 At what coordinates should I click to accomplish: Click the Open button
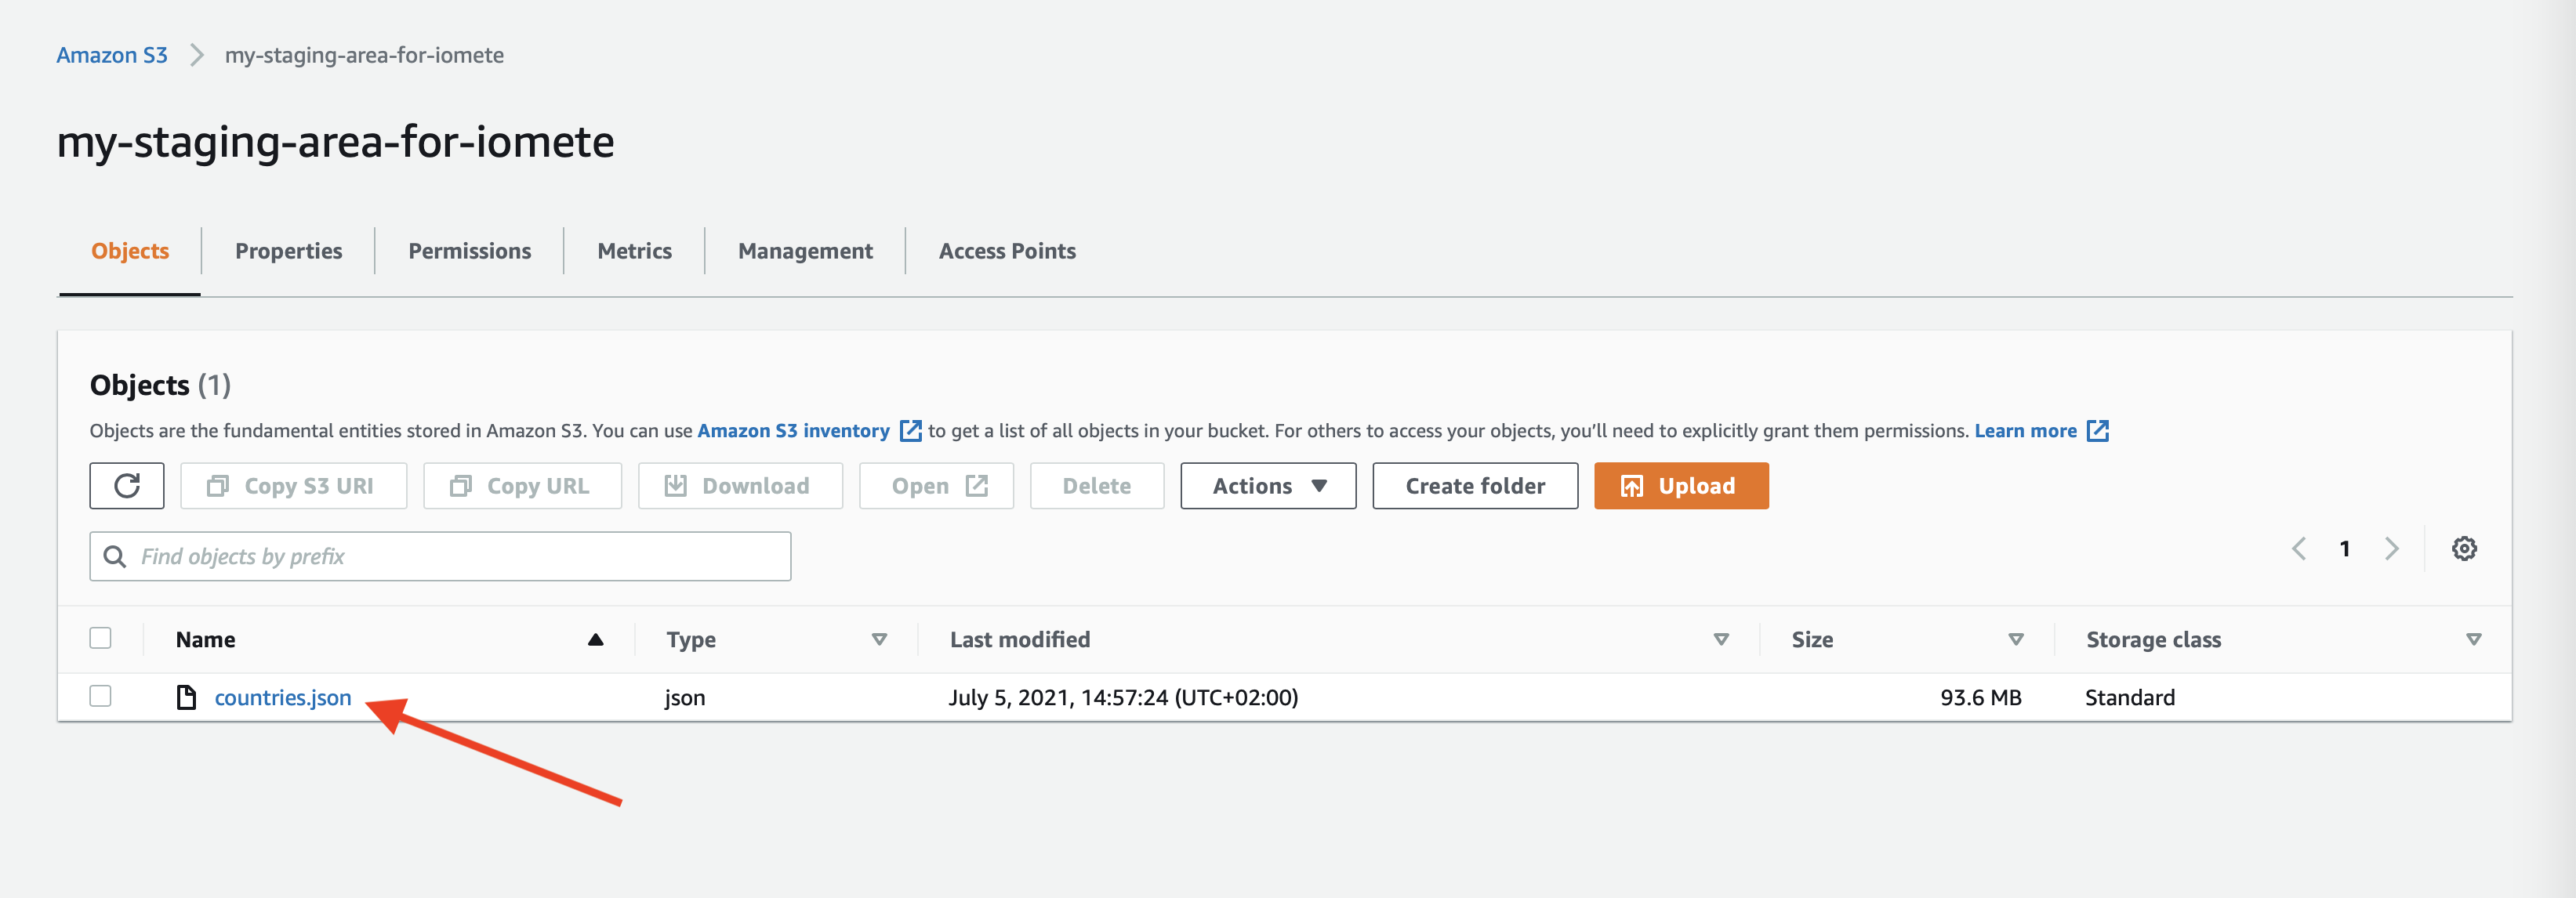coord(936,486)
